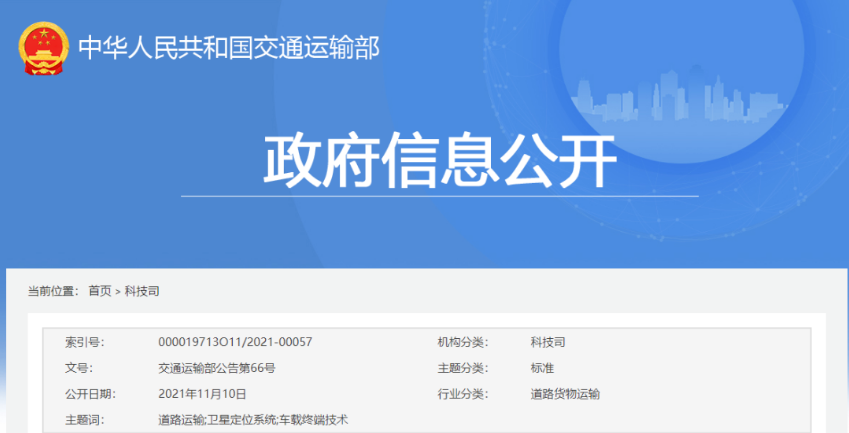849x433 pixels.
Task: Click the 文号 field label
Action: click(79, 368)
